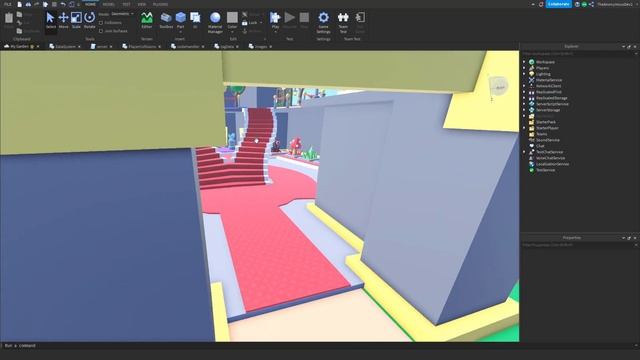This screenshot has width=640, height=360.
Task: Click the view orientation cube in viewport
Action: [x=498, y=87]
